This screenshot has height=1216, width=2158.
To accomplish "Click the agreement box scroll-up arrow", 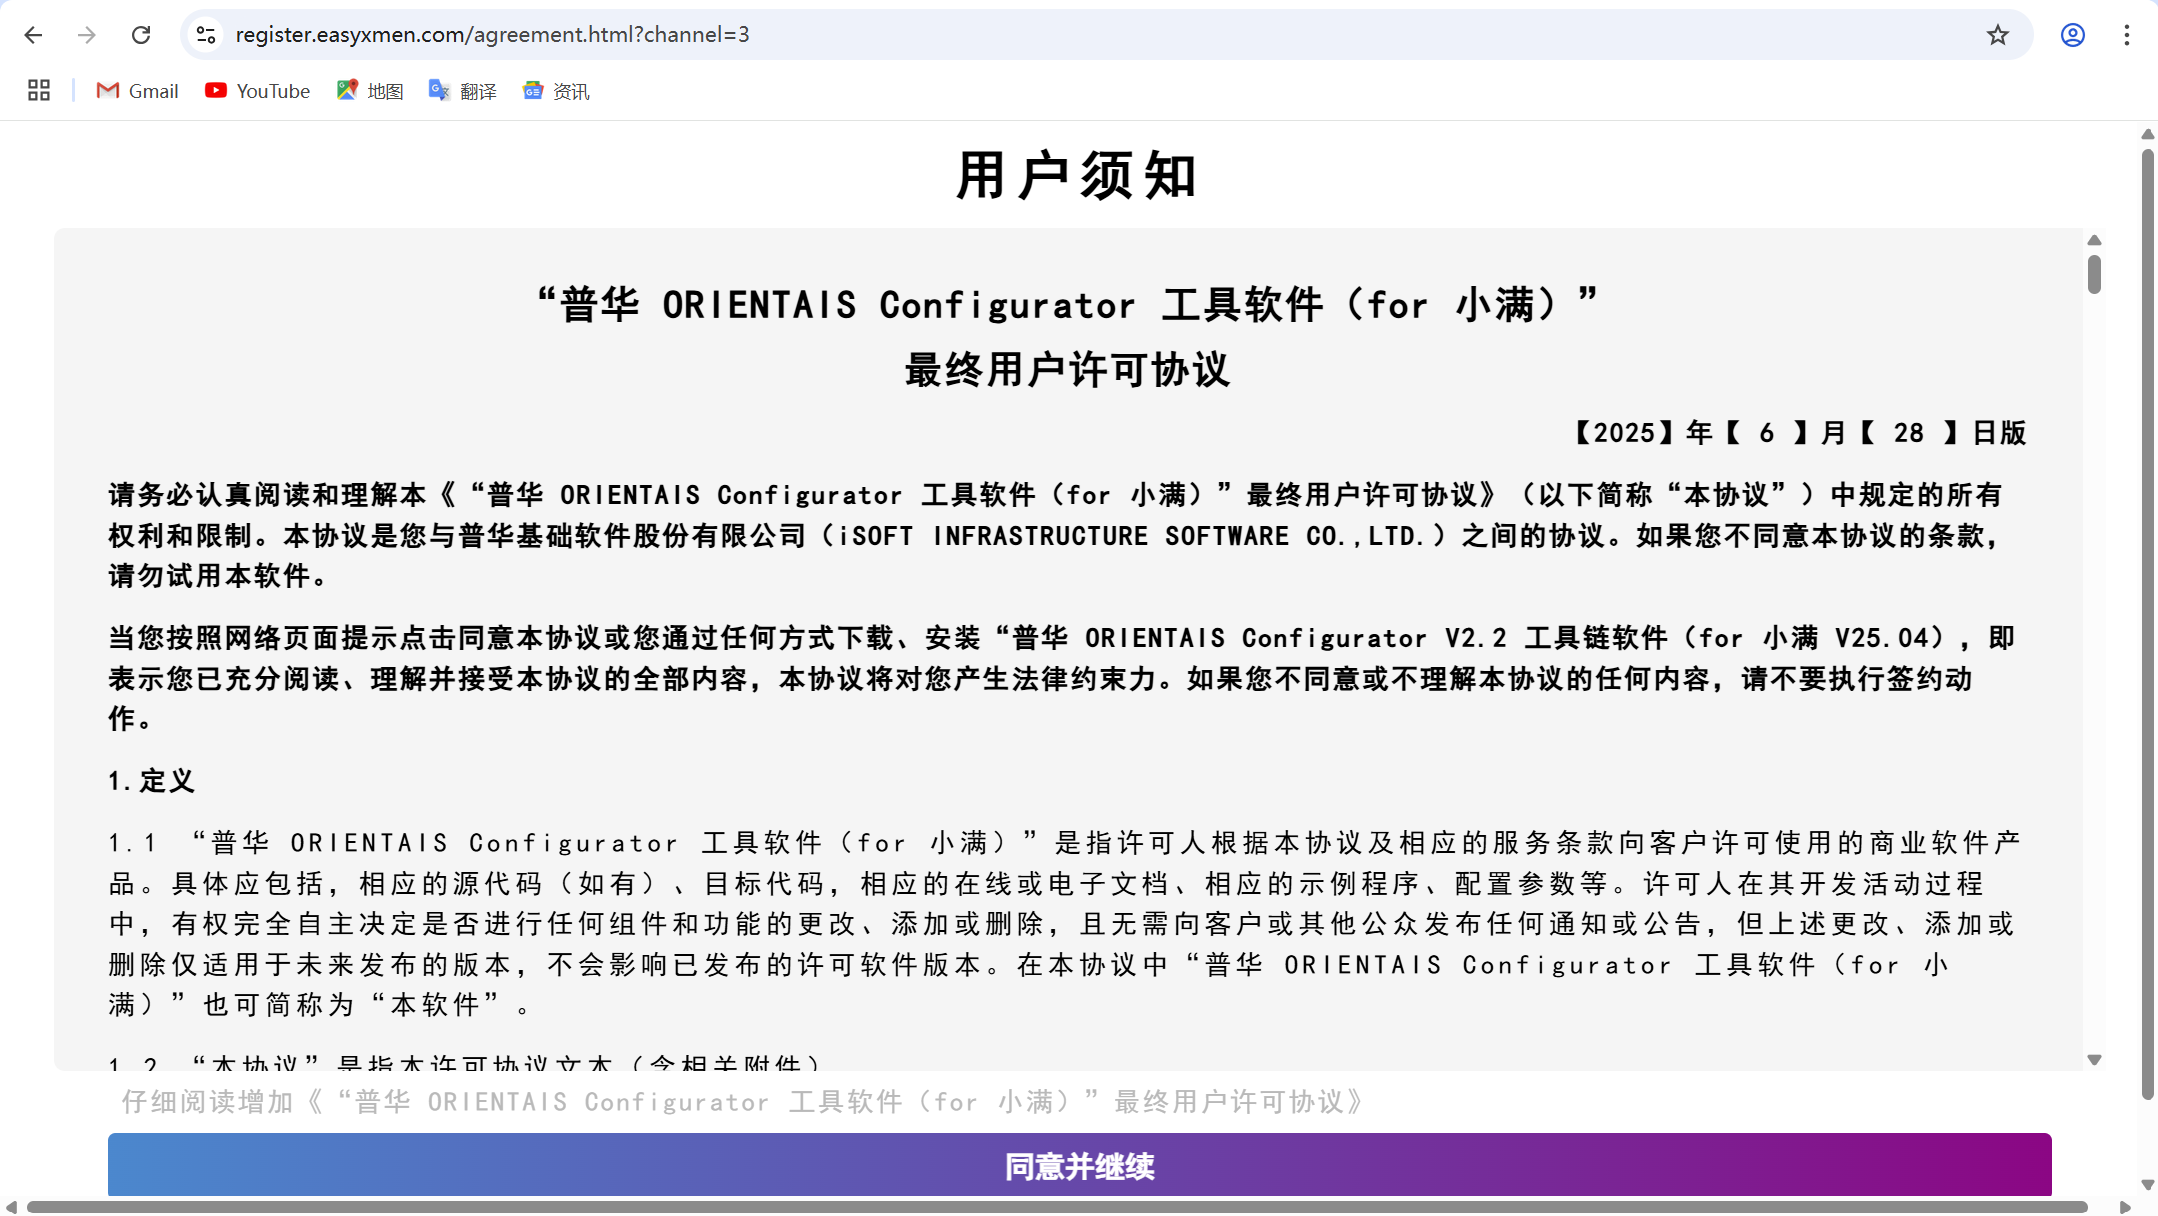I will coord(2094,240).
